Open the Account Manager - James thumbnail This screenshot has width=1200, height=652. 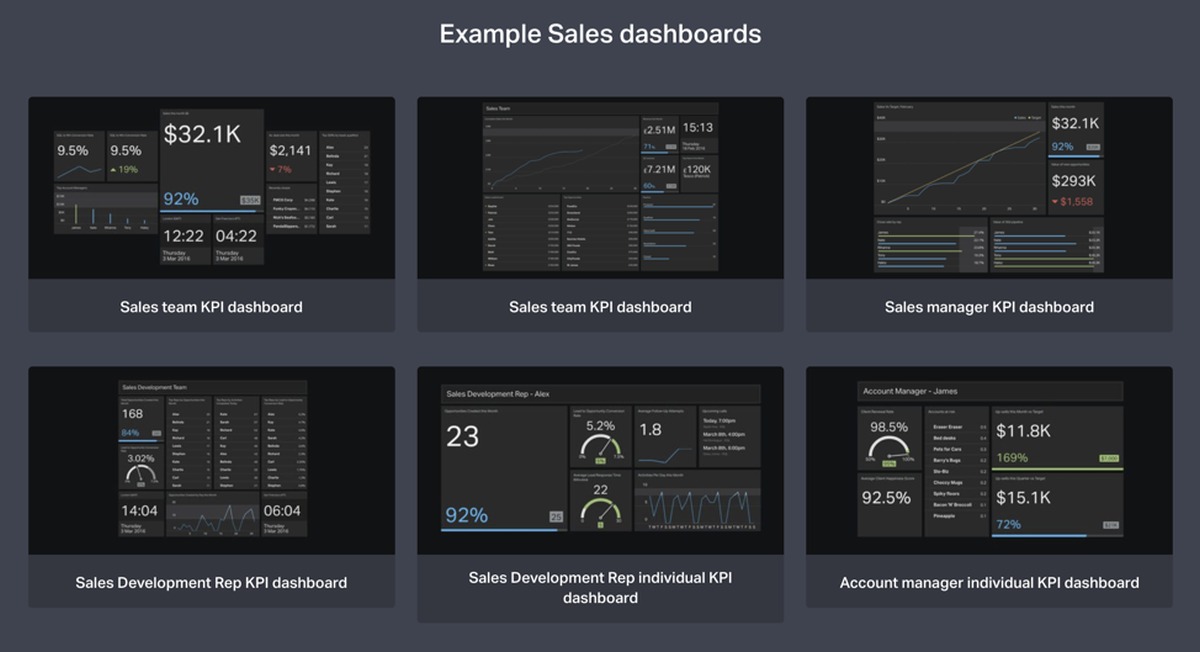989,461
